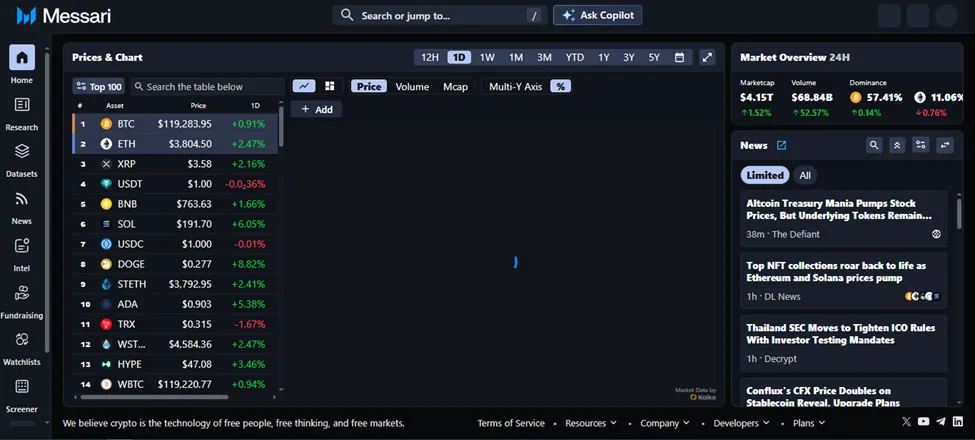The height and width of the screenshot is (440, 975).
Task: Switch news filter to Limited
Action: (765, 175)
